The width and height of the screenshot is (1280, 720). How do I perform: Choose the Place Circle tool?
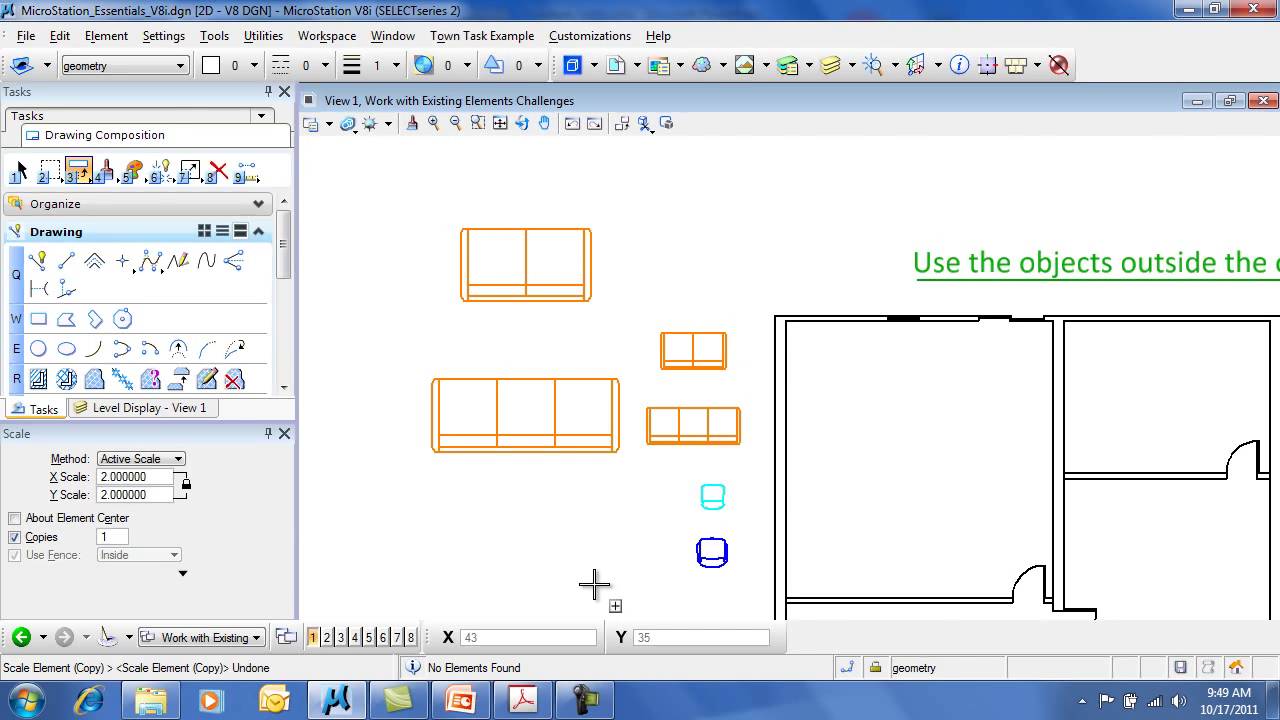pyautogui.click(x=38, y=349)
